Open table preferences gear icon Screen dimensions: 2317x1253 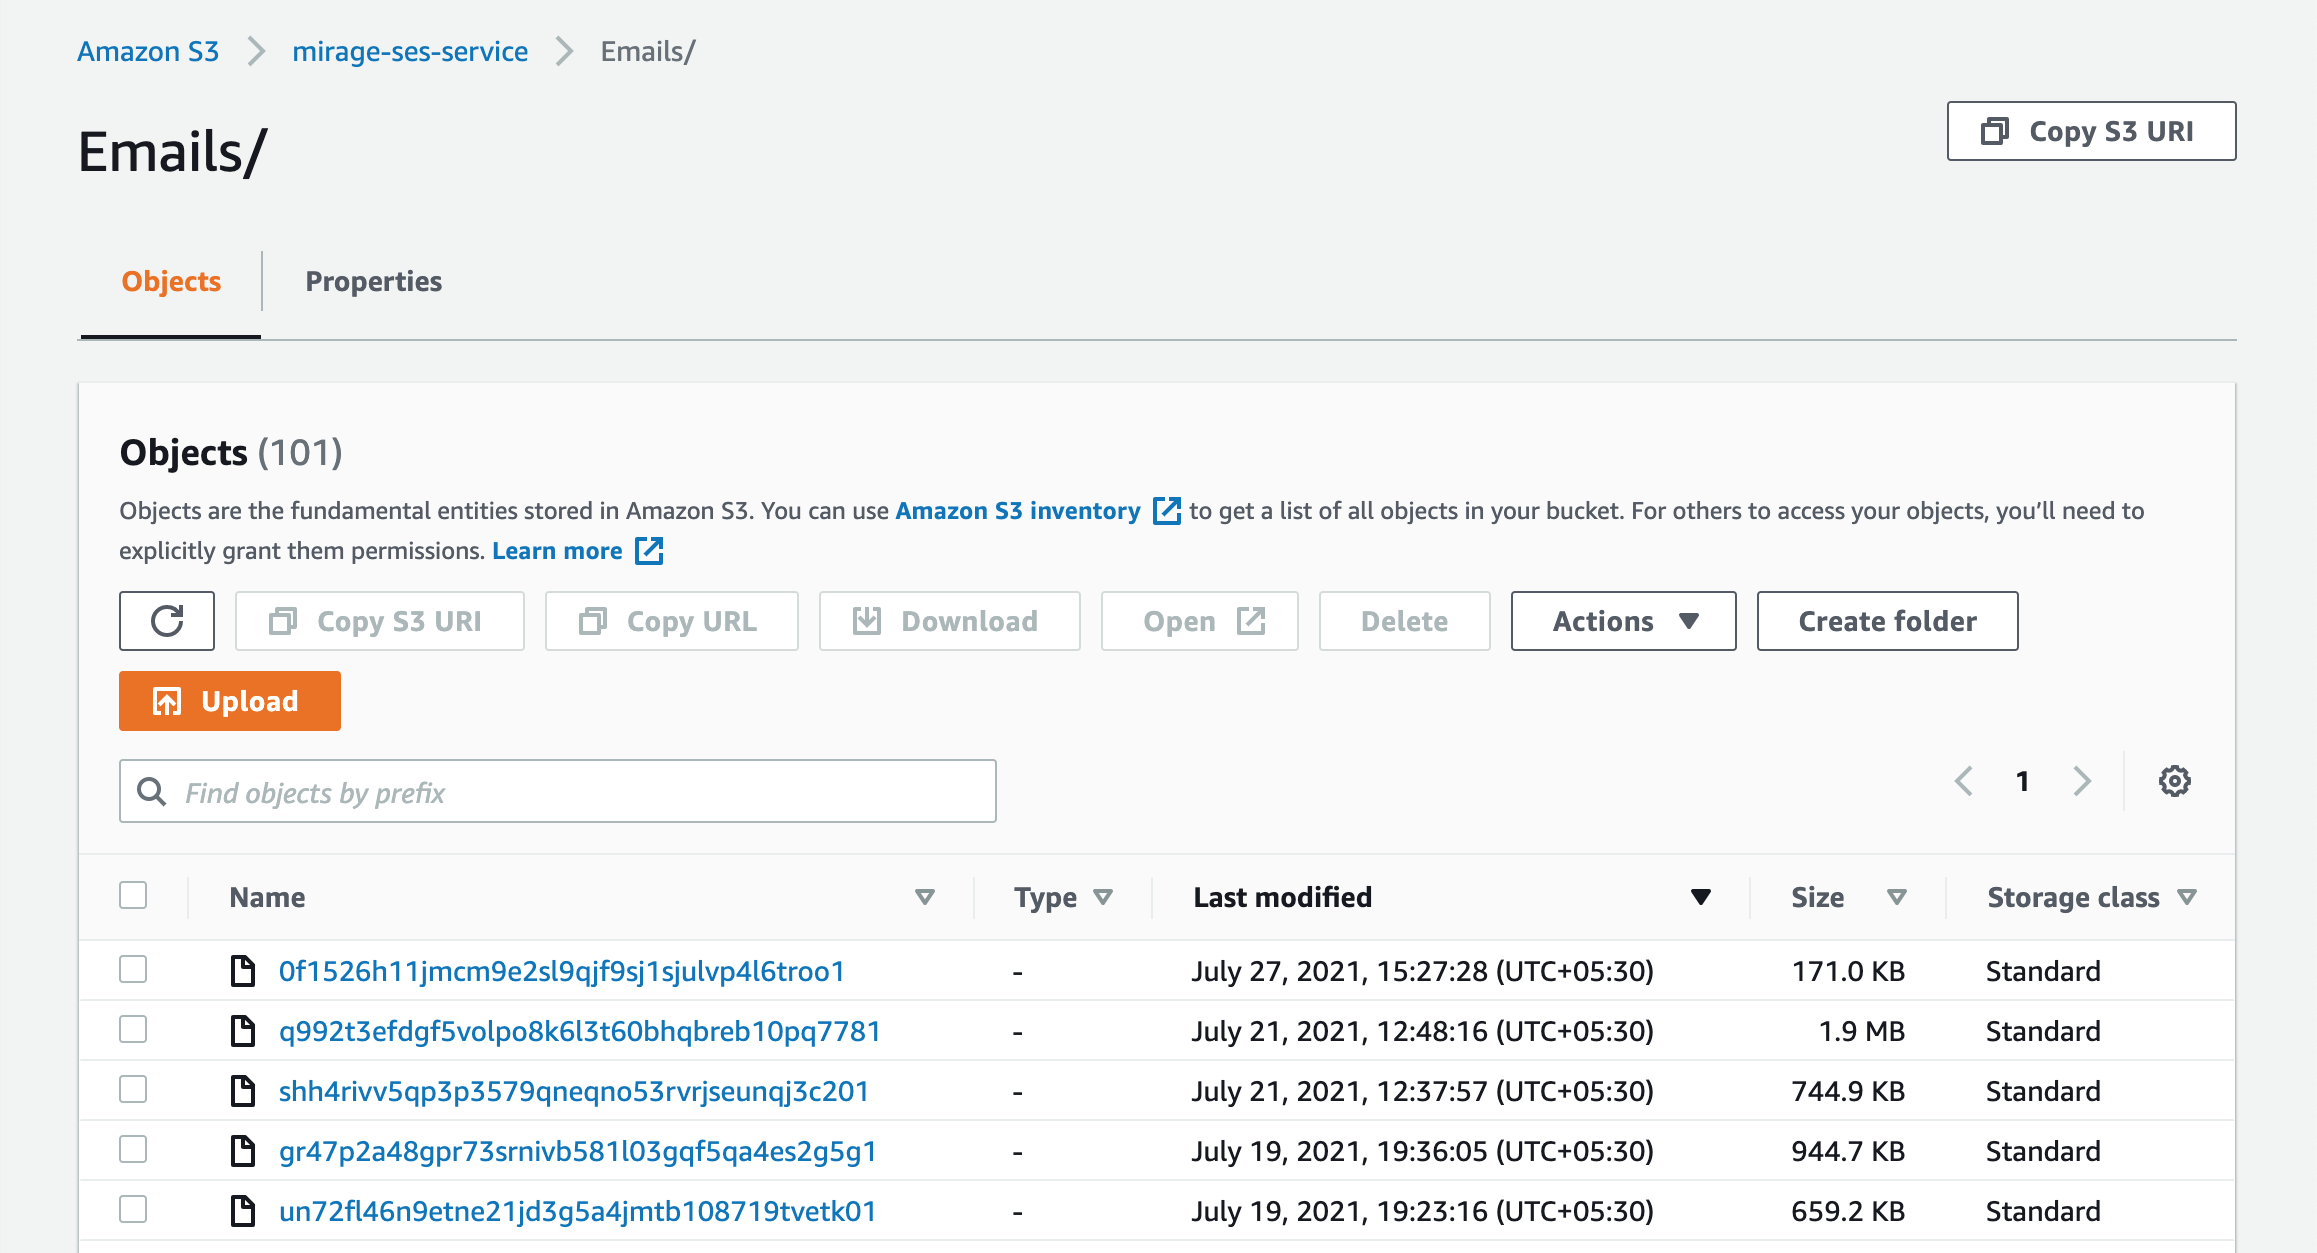tap(2174, 781)
